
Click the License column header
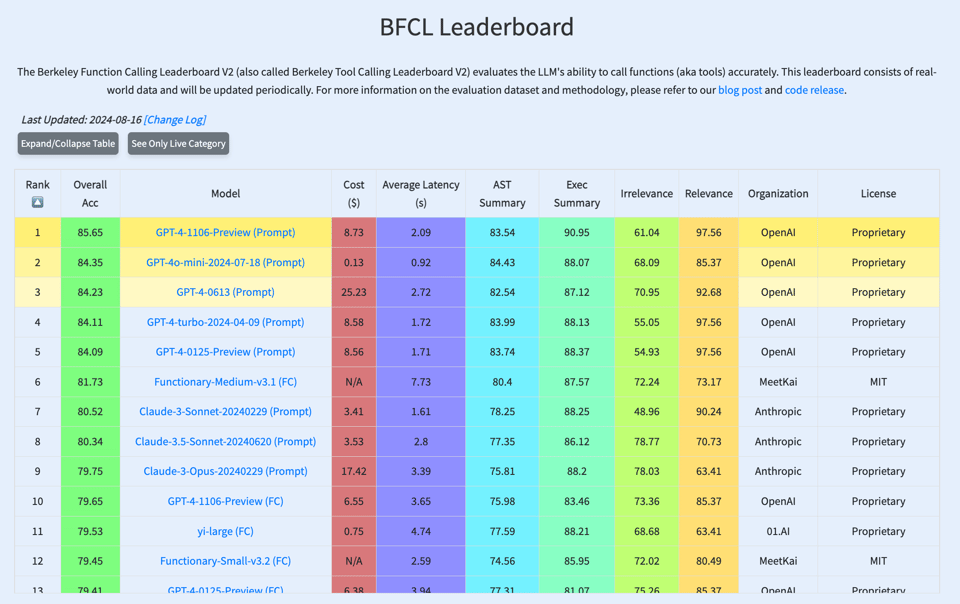878,193
